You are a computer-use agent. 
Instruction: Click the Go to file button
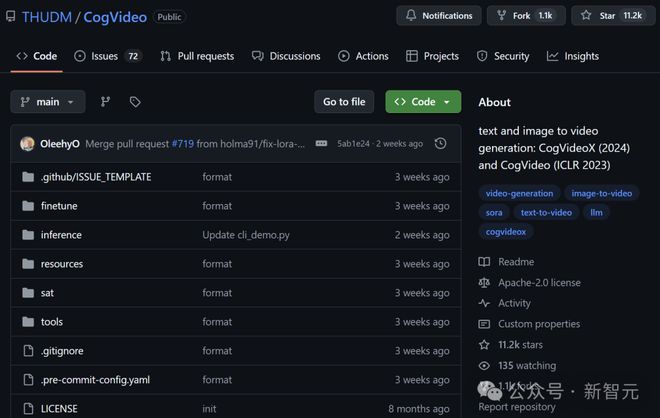pos(344,102)
